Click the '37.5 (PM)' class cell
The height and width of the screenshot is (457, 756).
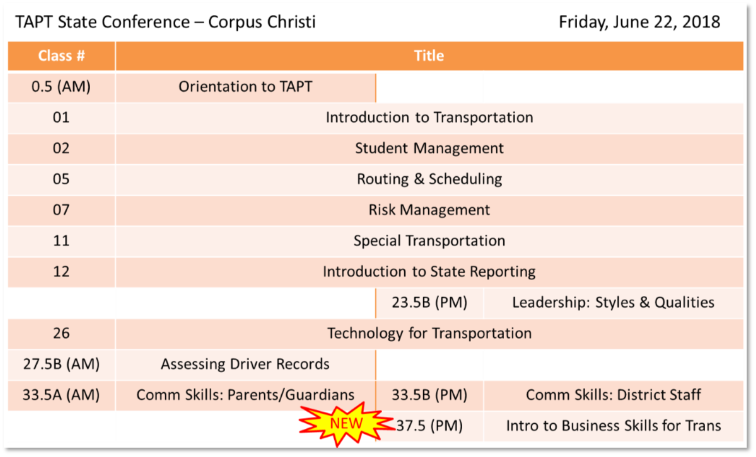point(429,427)
